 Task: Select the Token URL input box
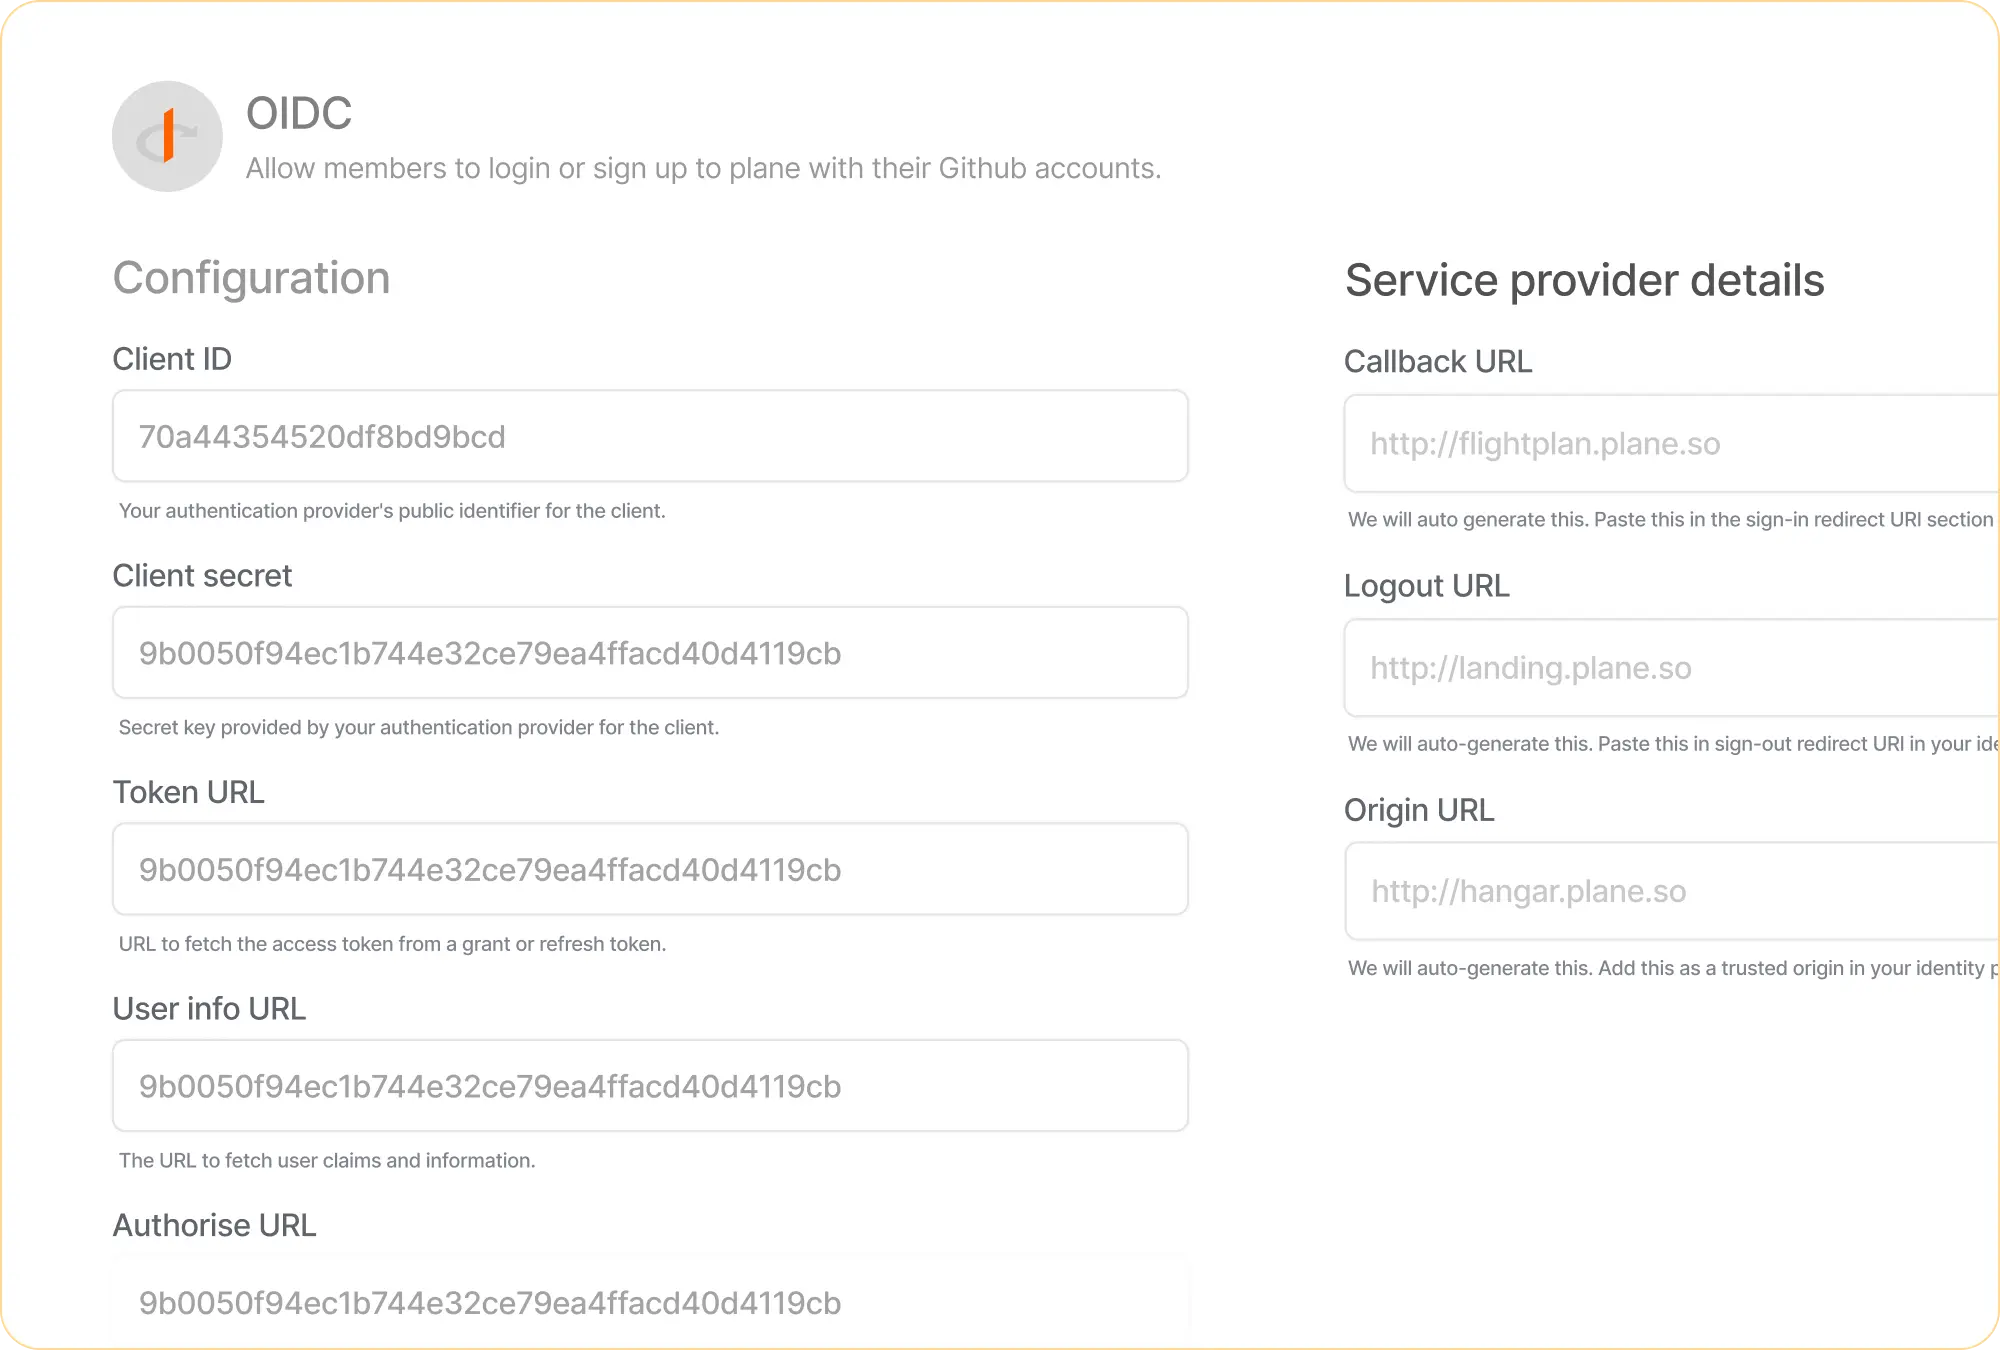coord(650,870)
